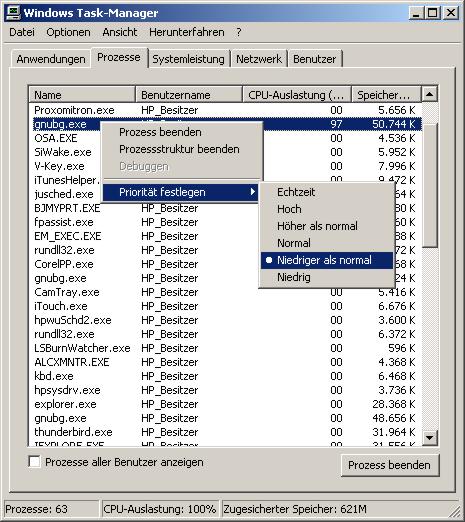Sort by the Benutzername column header
465x522 pixels.
tap(189, 95)
